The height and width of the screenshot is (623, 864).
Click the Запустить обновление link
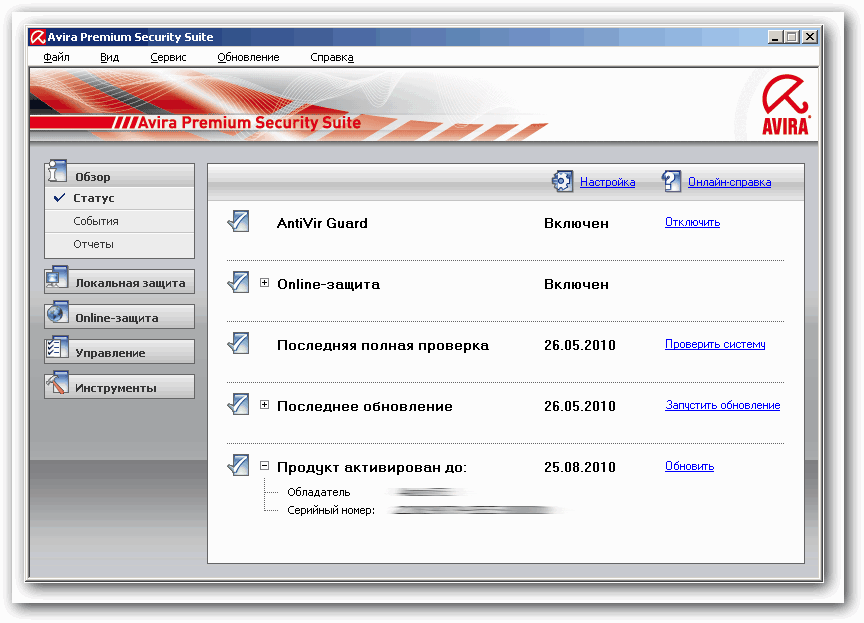(x=722, y=405)
